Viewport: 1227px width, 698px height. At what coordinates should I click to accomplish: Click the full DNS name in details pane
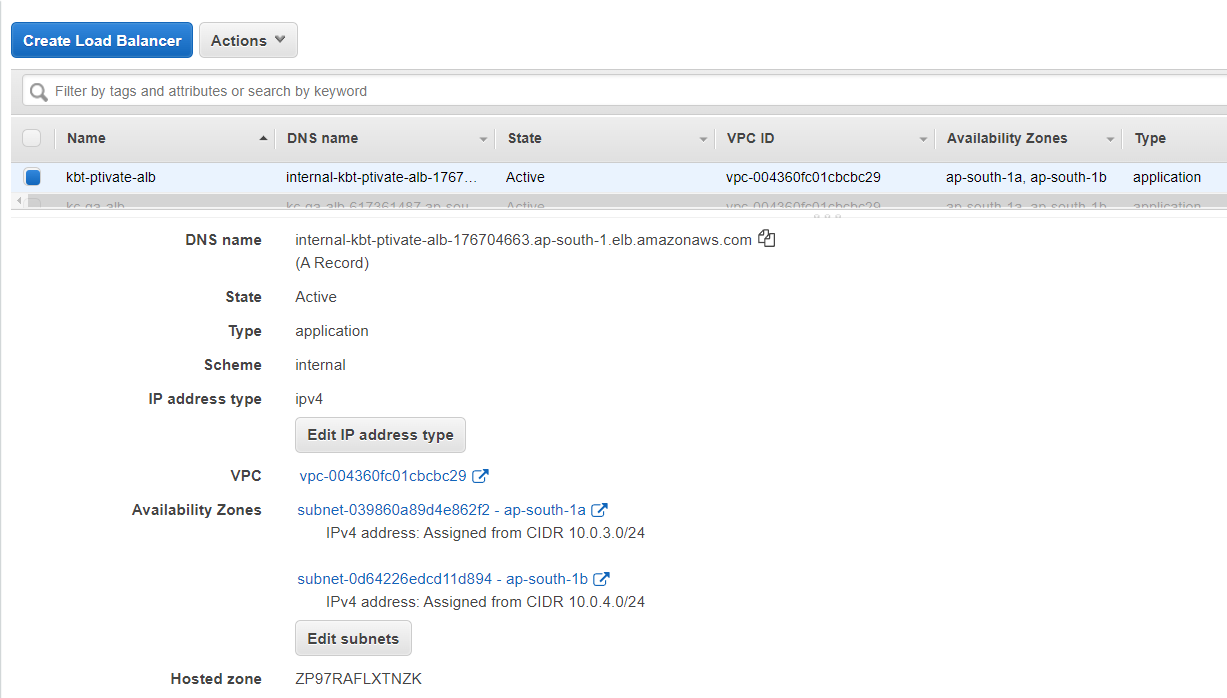523,239
